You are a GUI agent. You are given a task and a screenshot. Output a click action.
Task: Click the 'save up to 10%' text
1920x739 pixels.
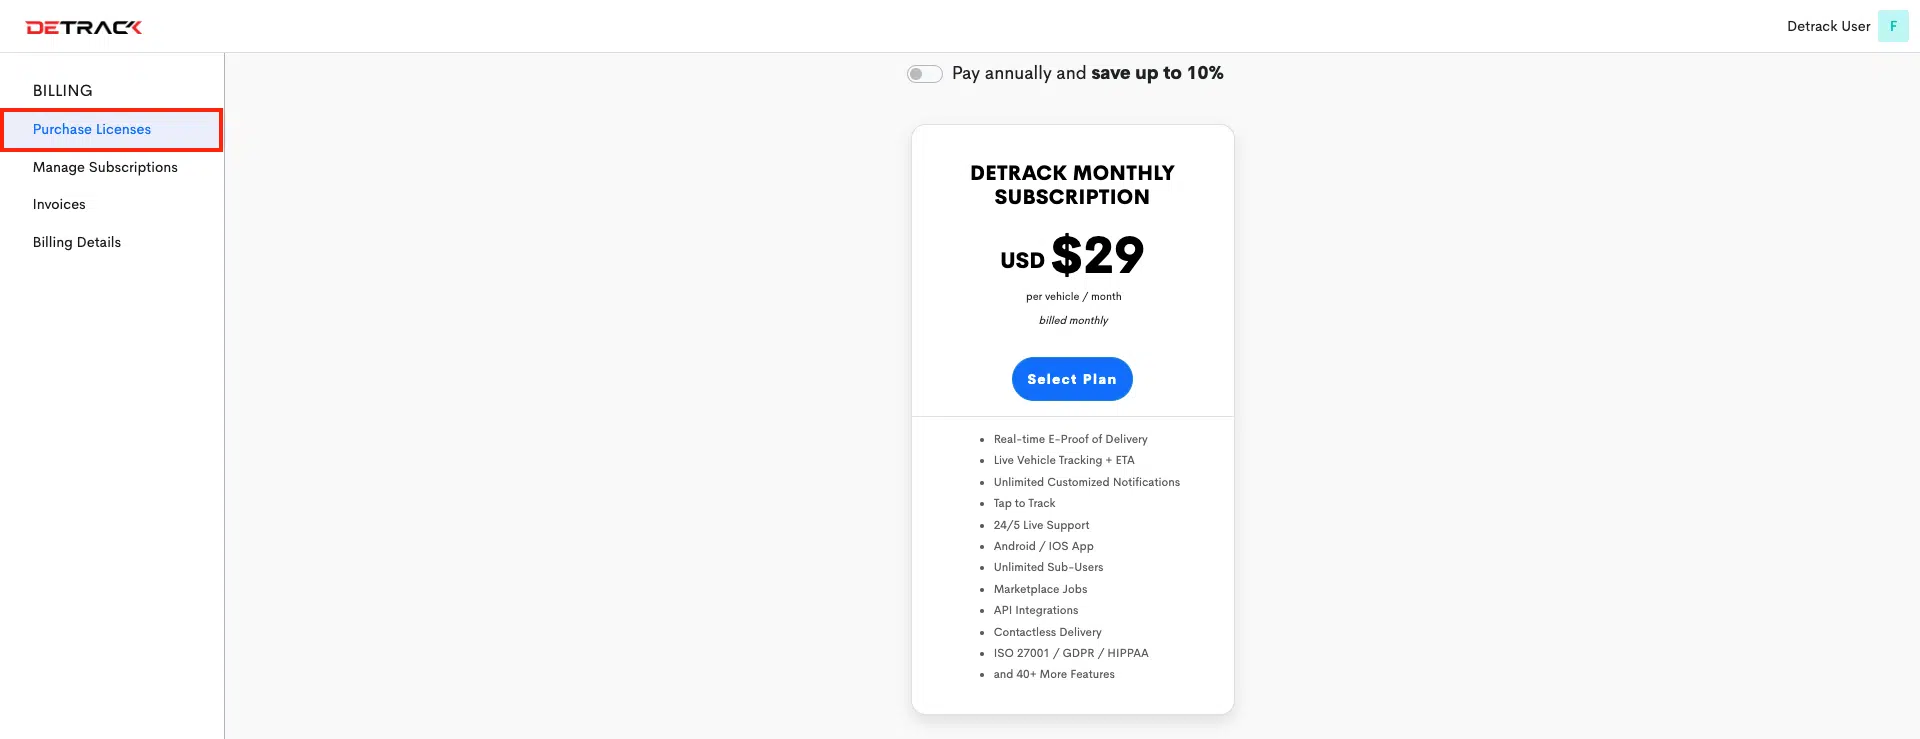pos(1157,73)
